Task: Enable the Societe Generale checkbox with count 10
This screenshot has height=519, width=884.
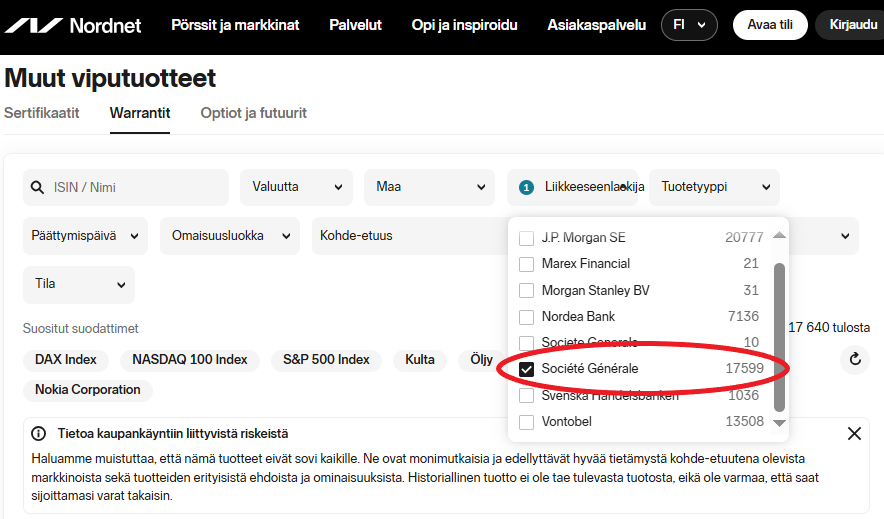Action: 526,343
